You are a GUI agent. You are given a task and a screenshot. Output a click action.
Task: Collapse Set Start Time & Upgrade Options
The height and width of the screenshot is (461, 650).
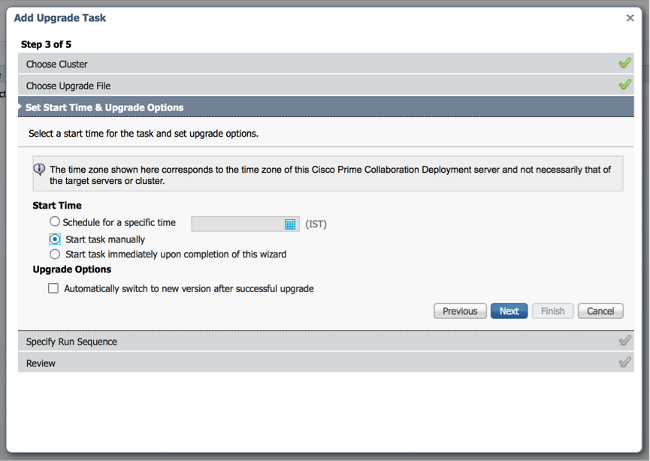pos(105,107)
